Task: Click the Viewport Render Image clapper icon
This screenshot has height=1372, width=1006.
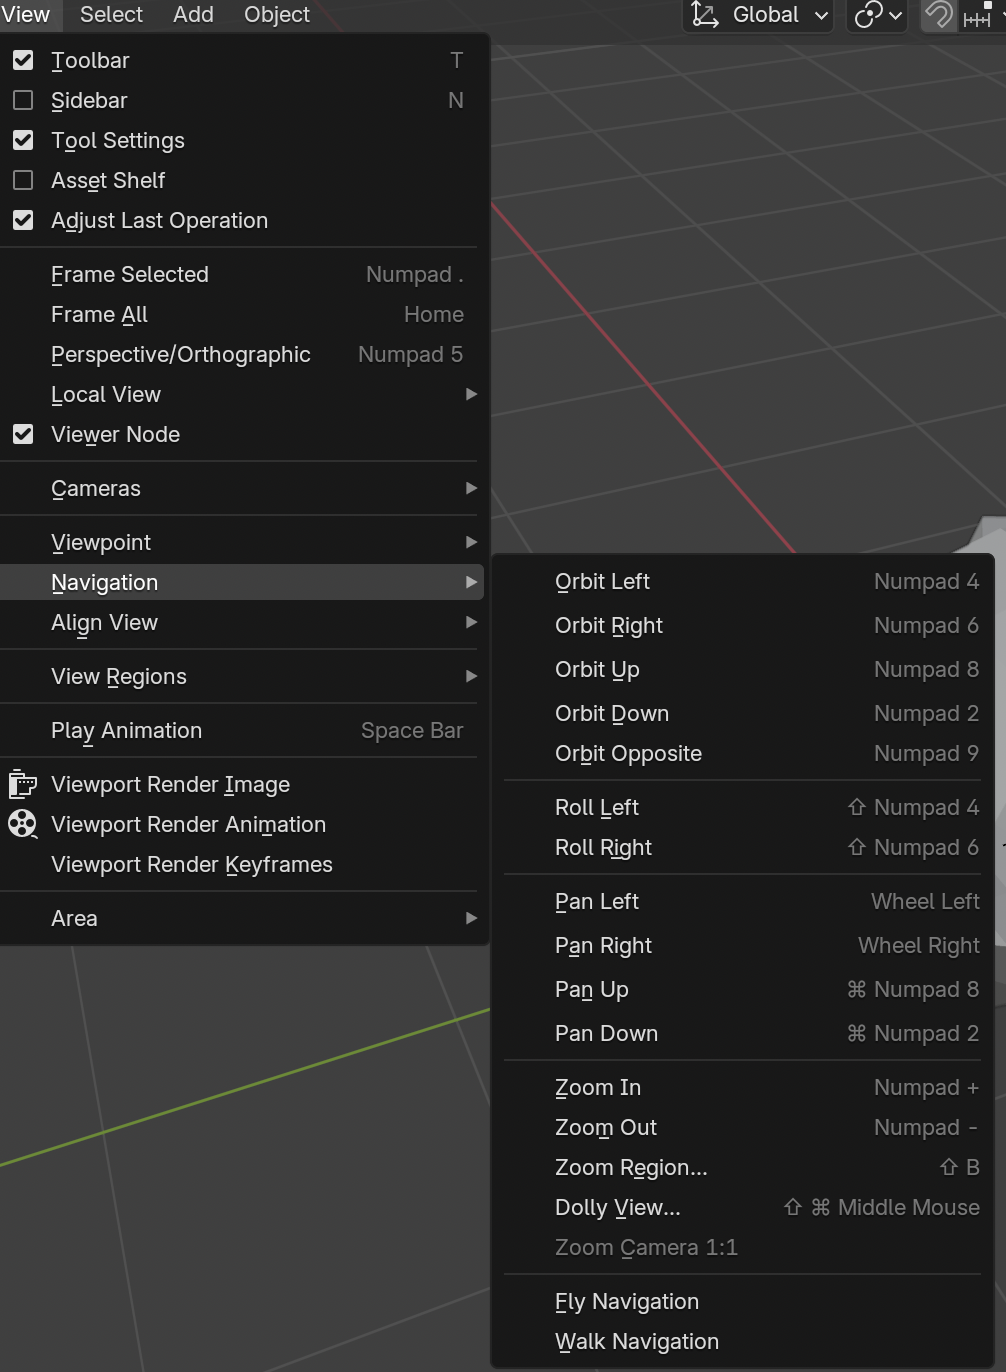Action: coord(22,785)
